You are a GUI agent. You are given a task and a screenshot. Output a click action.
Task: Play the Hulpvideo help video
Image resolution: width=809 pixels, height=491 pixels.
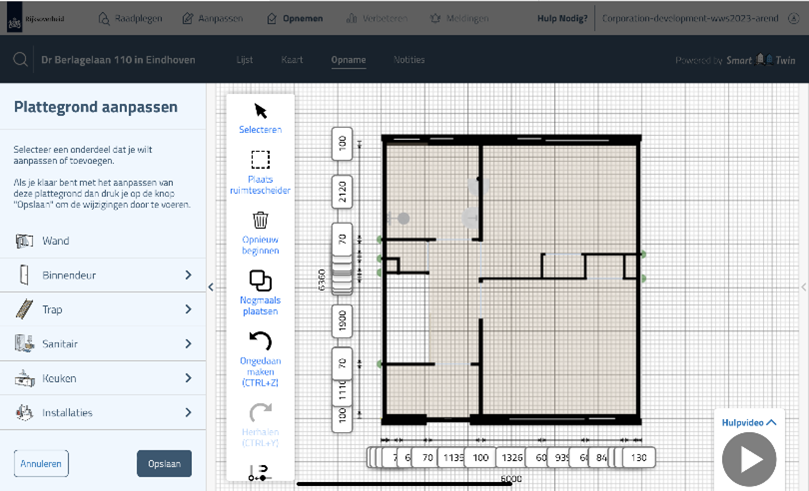(749, 459)
